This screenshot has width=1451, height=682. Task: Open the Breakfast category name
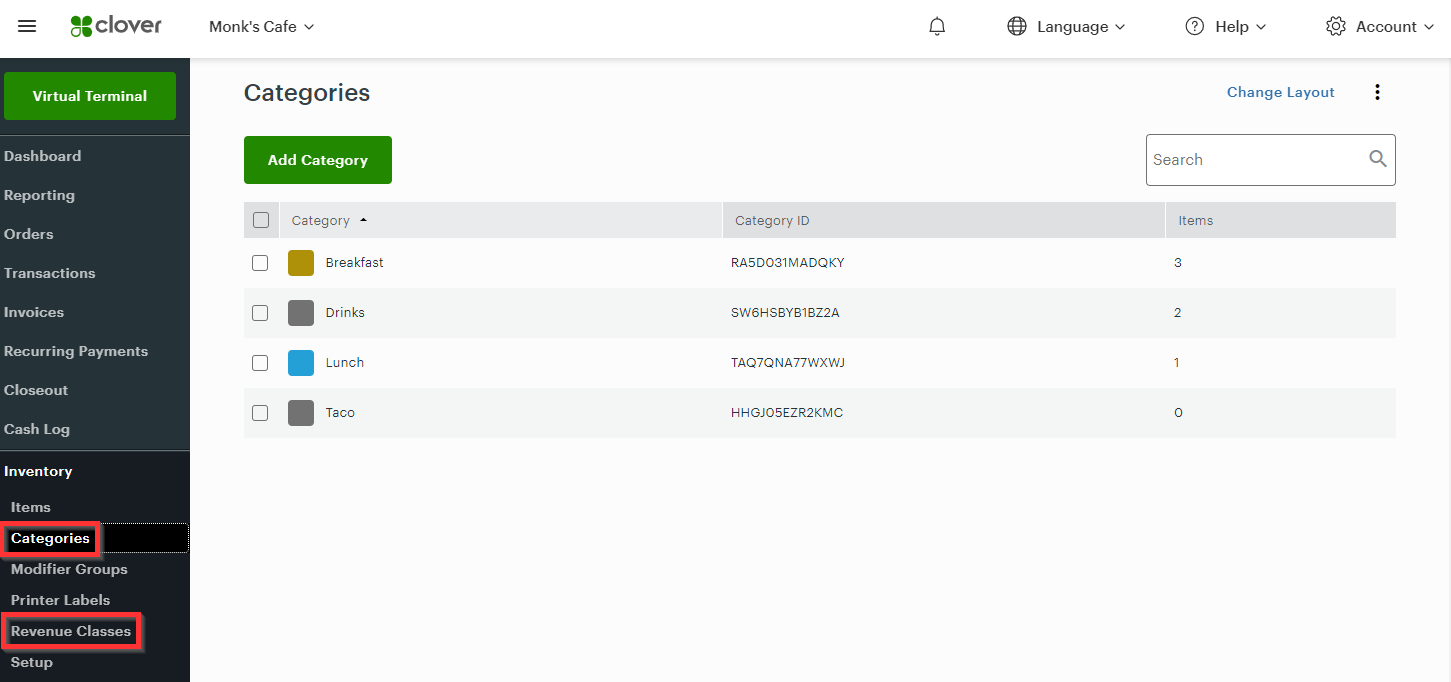(x=355, y=263)
